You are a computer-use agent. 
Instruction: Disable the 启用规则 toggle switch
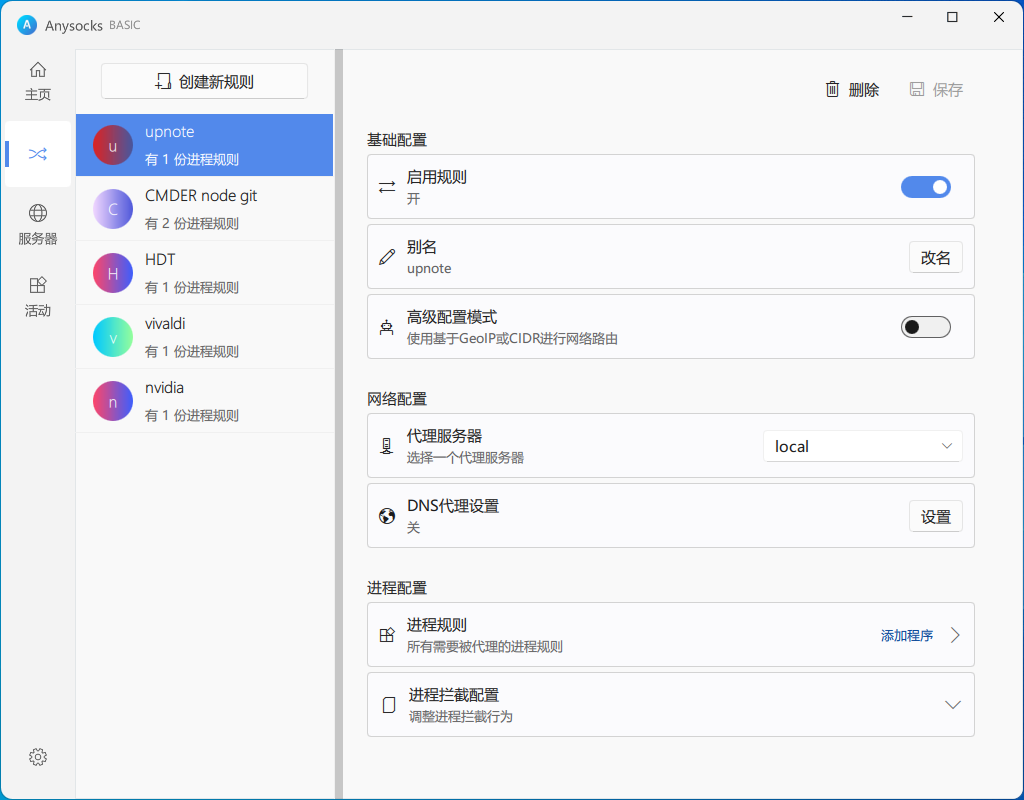[925, 187]
